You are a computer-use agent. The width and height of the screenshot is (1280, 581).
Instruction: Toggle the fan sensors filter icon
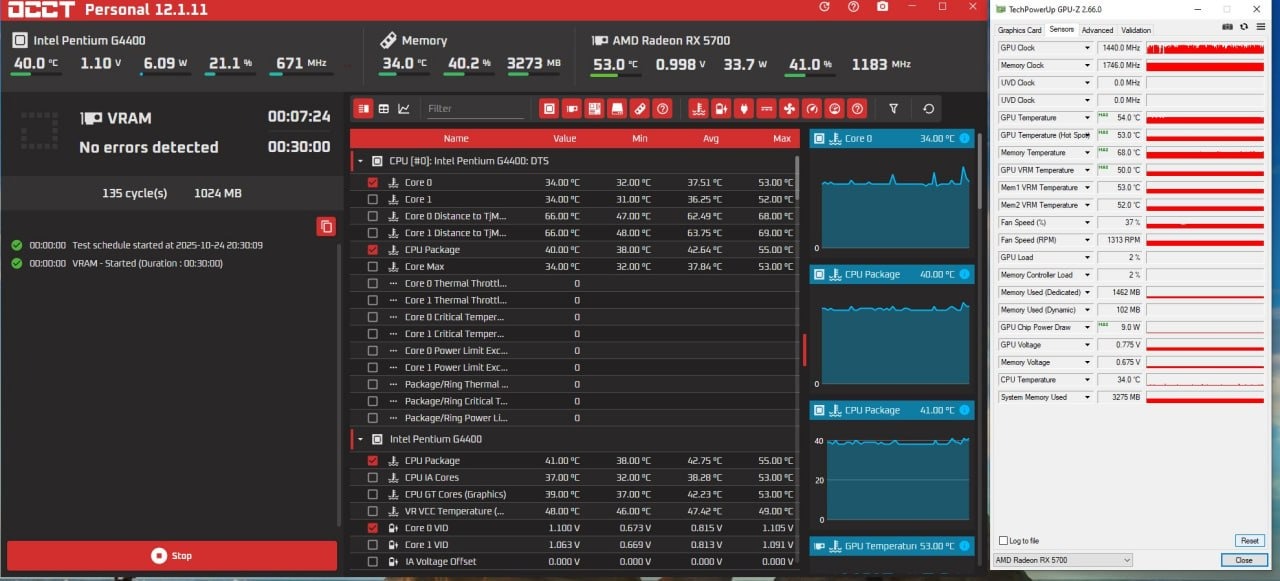[x=789, y=108]
